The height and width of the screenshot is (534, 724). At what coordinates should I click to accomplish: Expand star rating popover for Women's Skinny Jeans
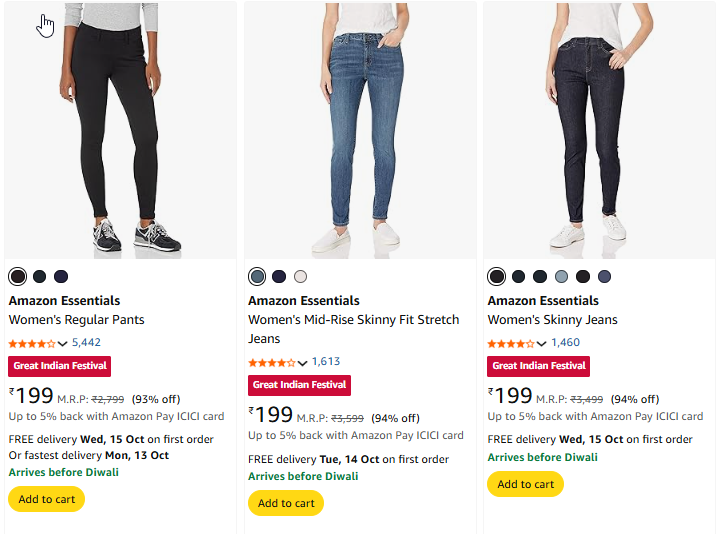pyautogui.click(x=542, y=343)
